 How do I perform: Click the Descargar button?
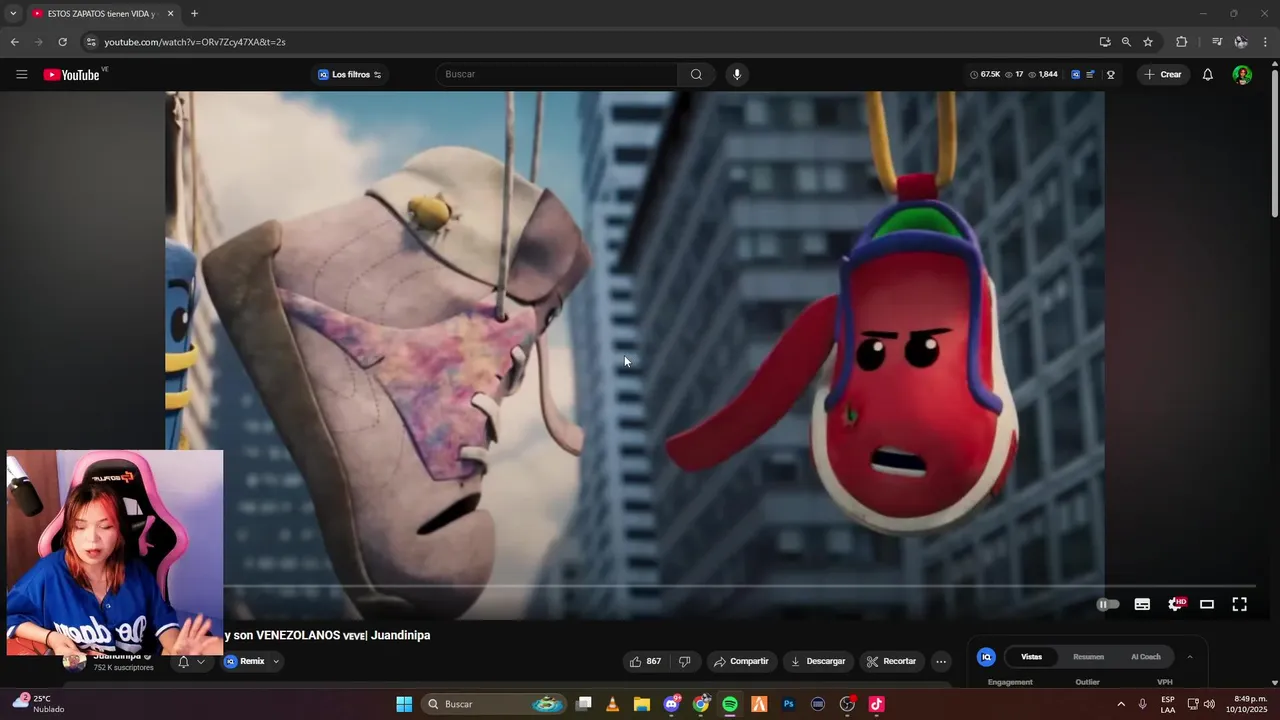[818, 661]
